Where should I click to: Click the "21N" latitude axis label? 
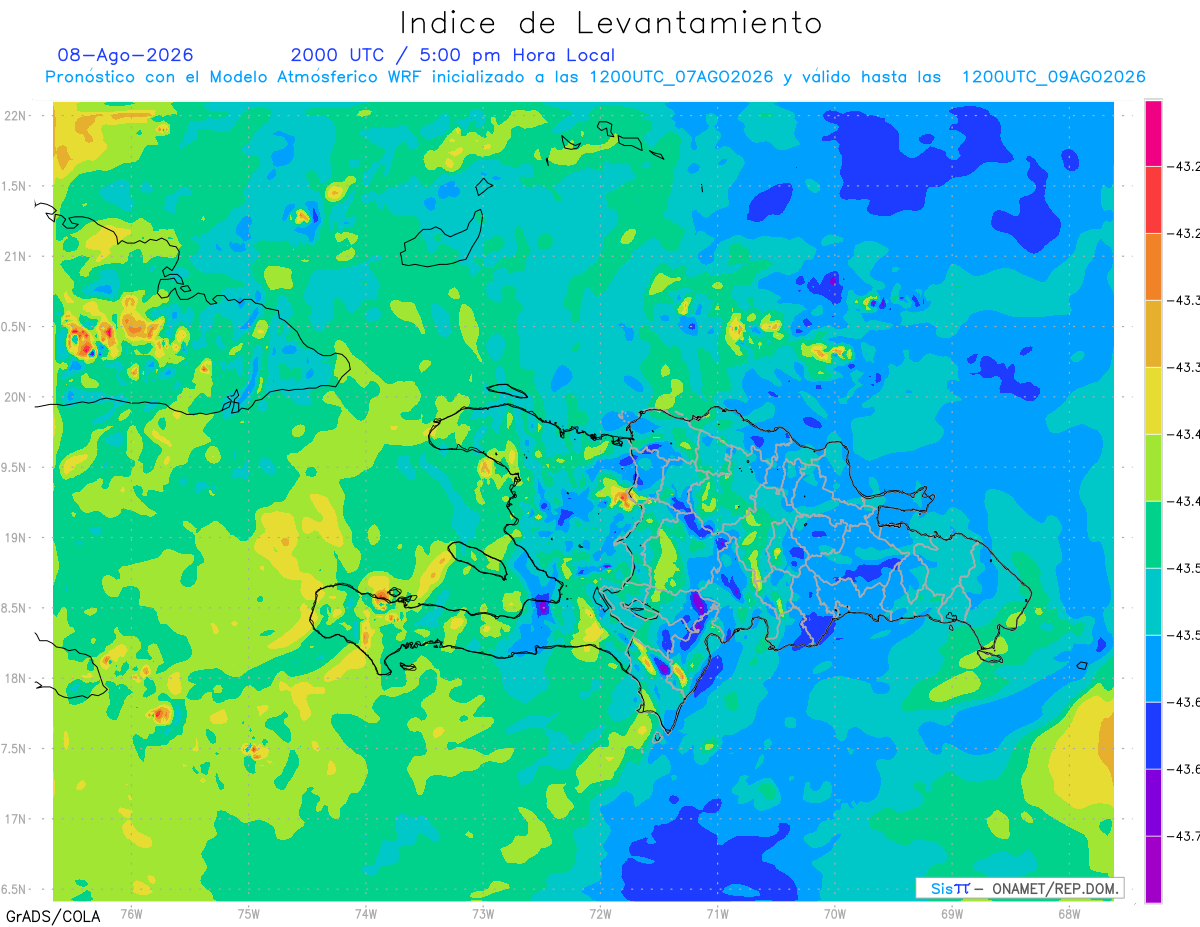pyautogui.click(x=15, y=256)
